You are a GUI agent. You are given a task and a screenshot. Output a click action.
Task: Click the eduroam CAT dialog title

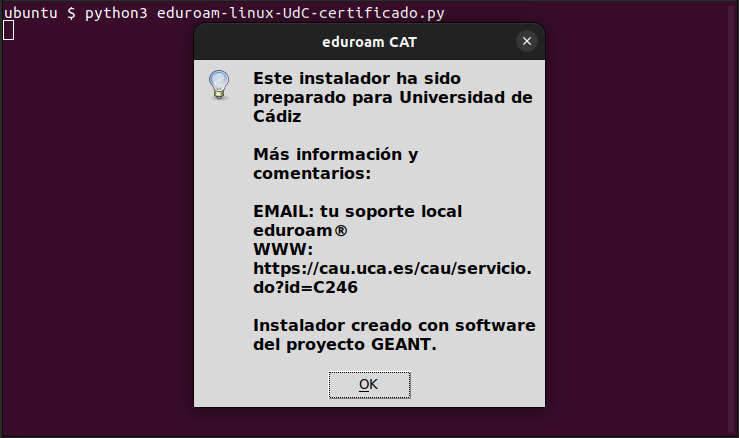point(368,42)
